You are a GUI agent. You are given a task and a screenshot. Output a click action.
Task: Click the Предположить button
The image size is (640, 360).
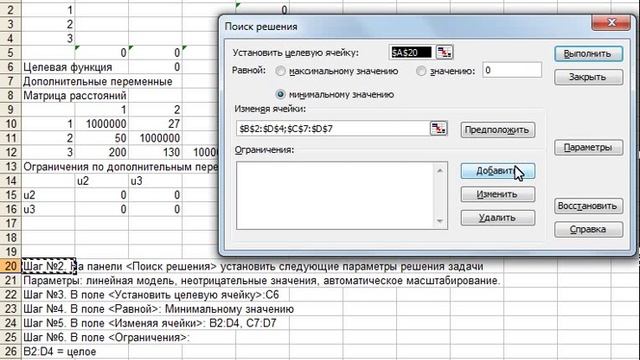pyautogui.click(x=498, y=130)
